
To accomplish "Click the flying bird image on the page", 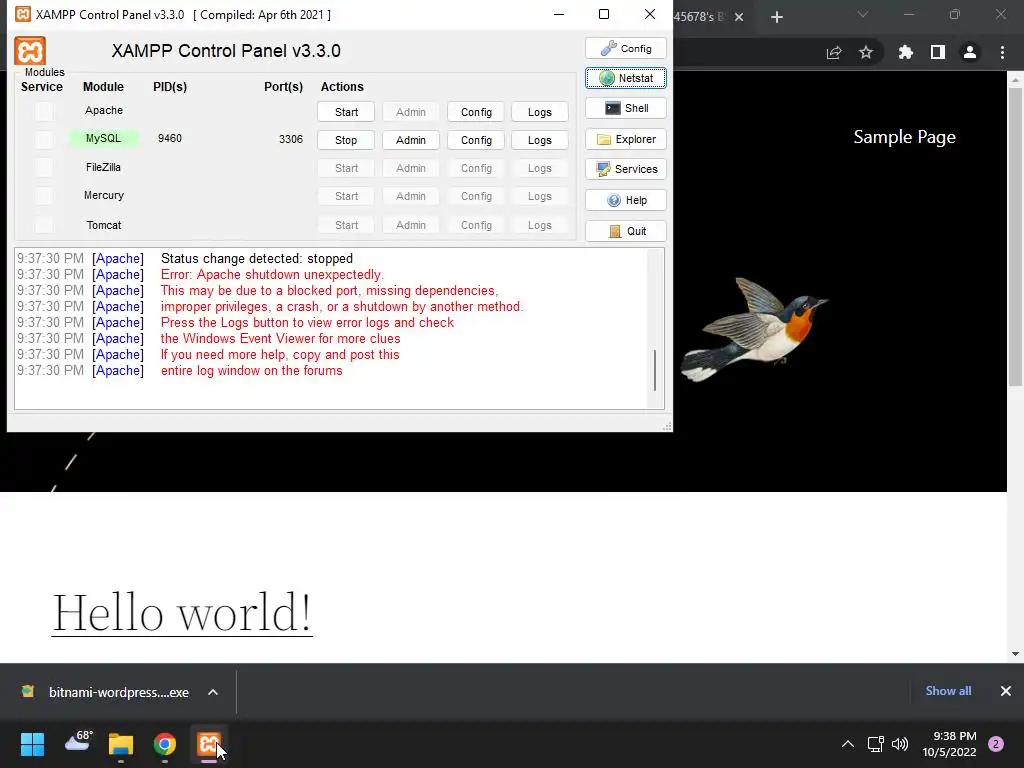I will tap(754, 330).
